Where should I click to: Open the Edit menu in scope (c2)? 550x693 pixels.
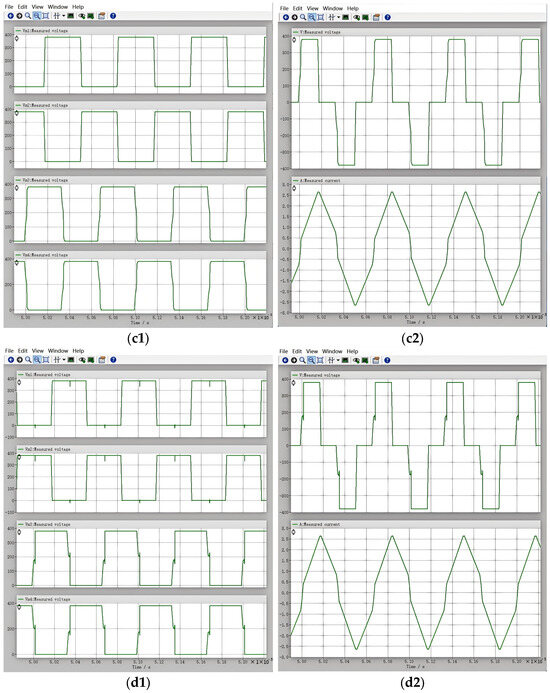click(298, 8)
